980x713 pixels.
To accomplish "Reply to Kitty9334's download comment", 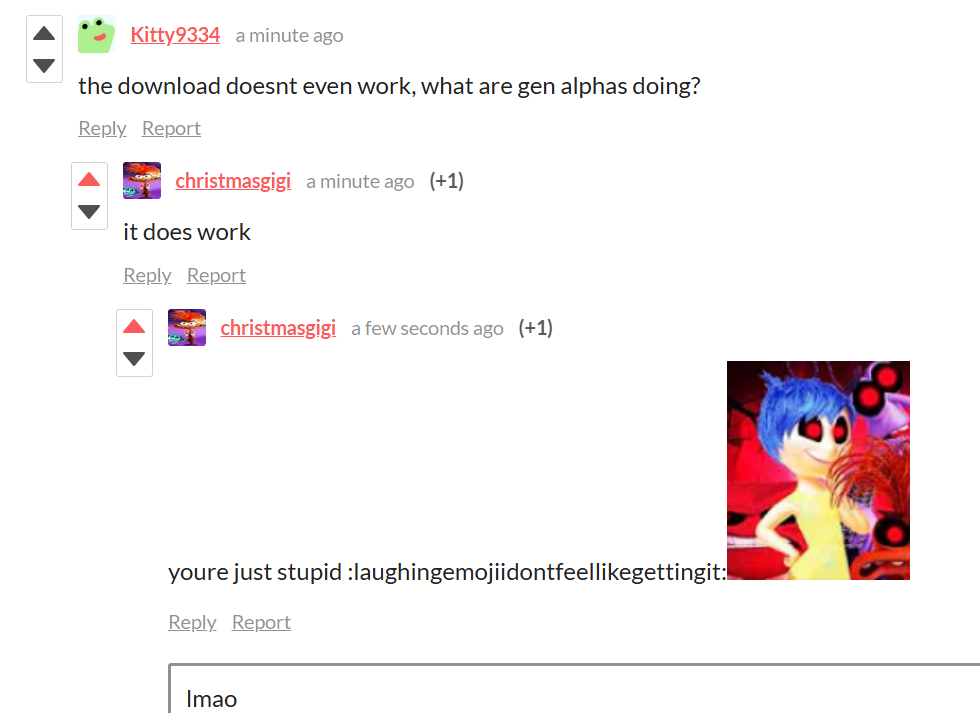I will point(102,129).
